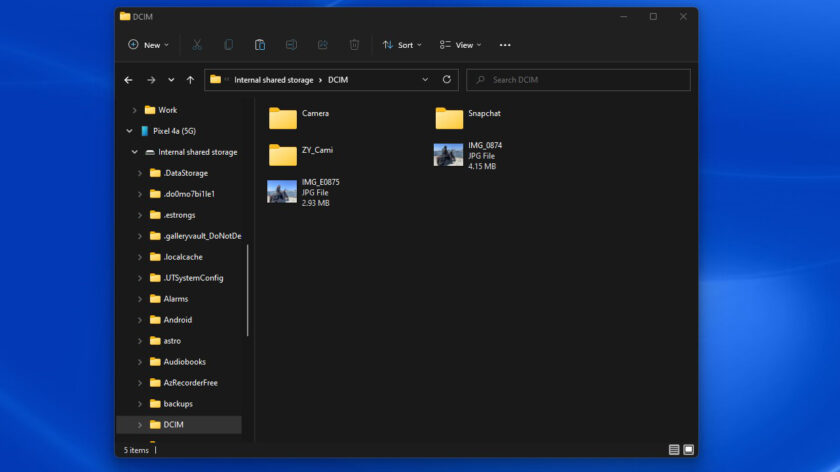
Task: Switch to details view layout icon
Action: tap(674, 450)
